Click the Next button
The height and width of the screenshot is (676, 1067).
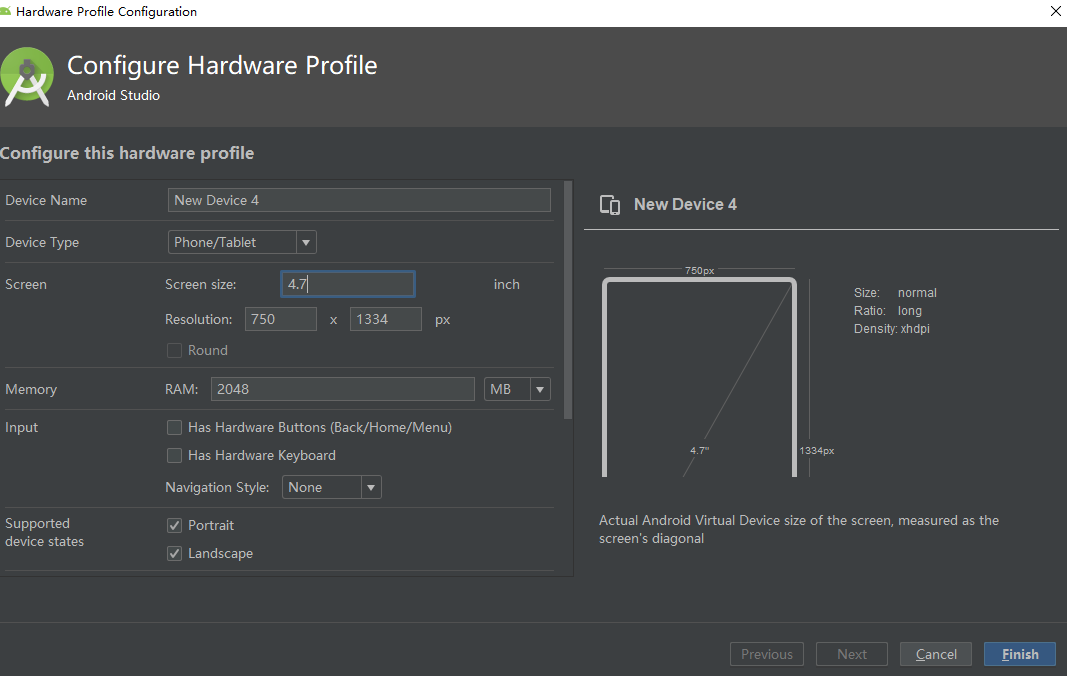click(x=852, y=654)
